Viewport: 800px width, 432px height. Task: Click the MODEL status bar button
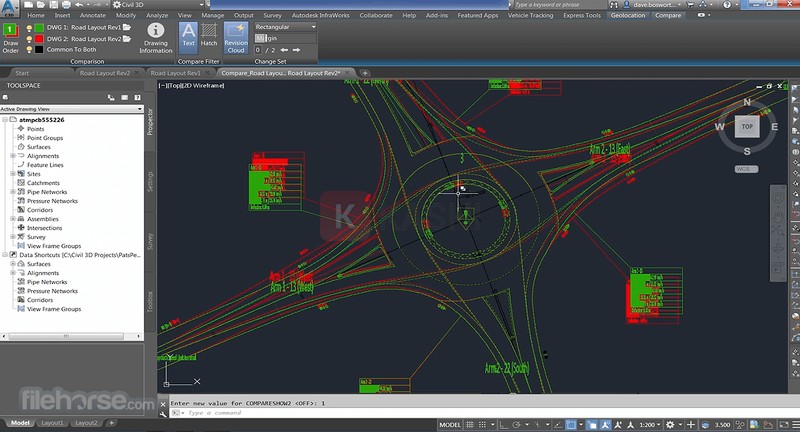[x=449, y=424]
